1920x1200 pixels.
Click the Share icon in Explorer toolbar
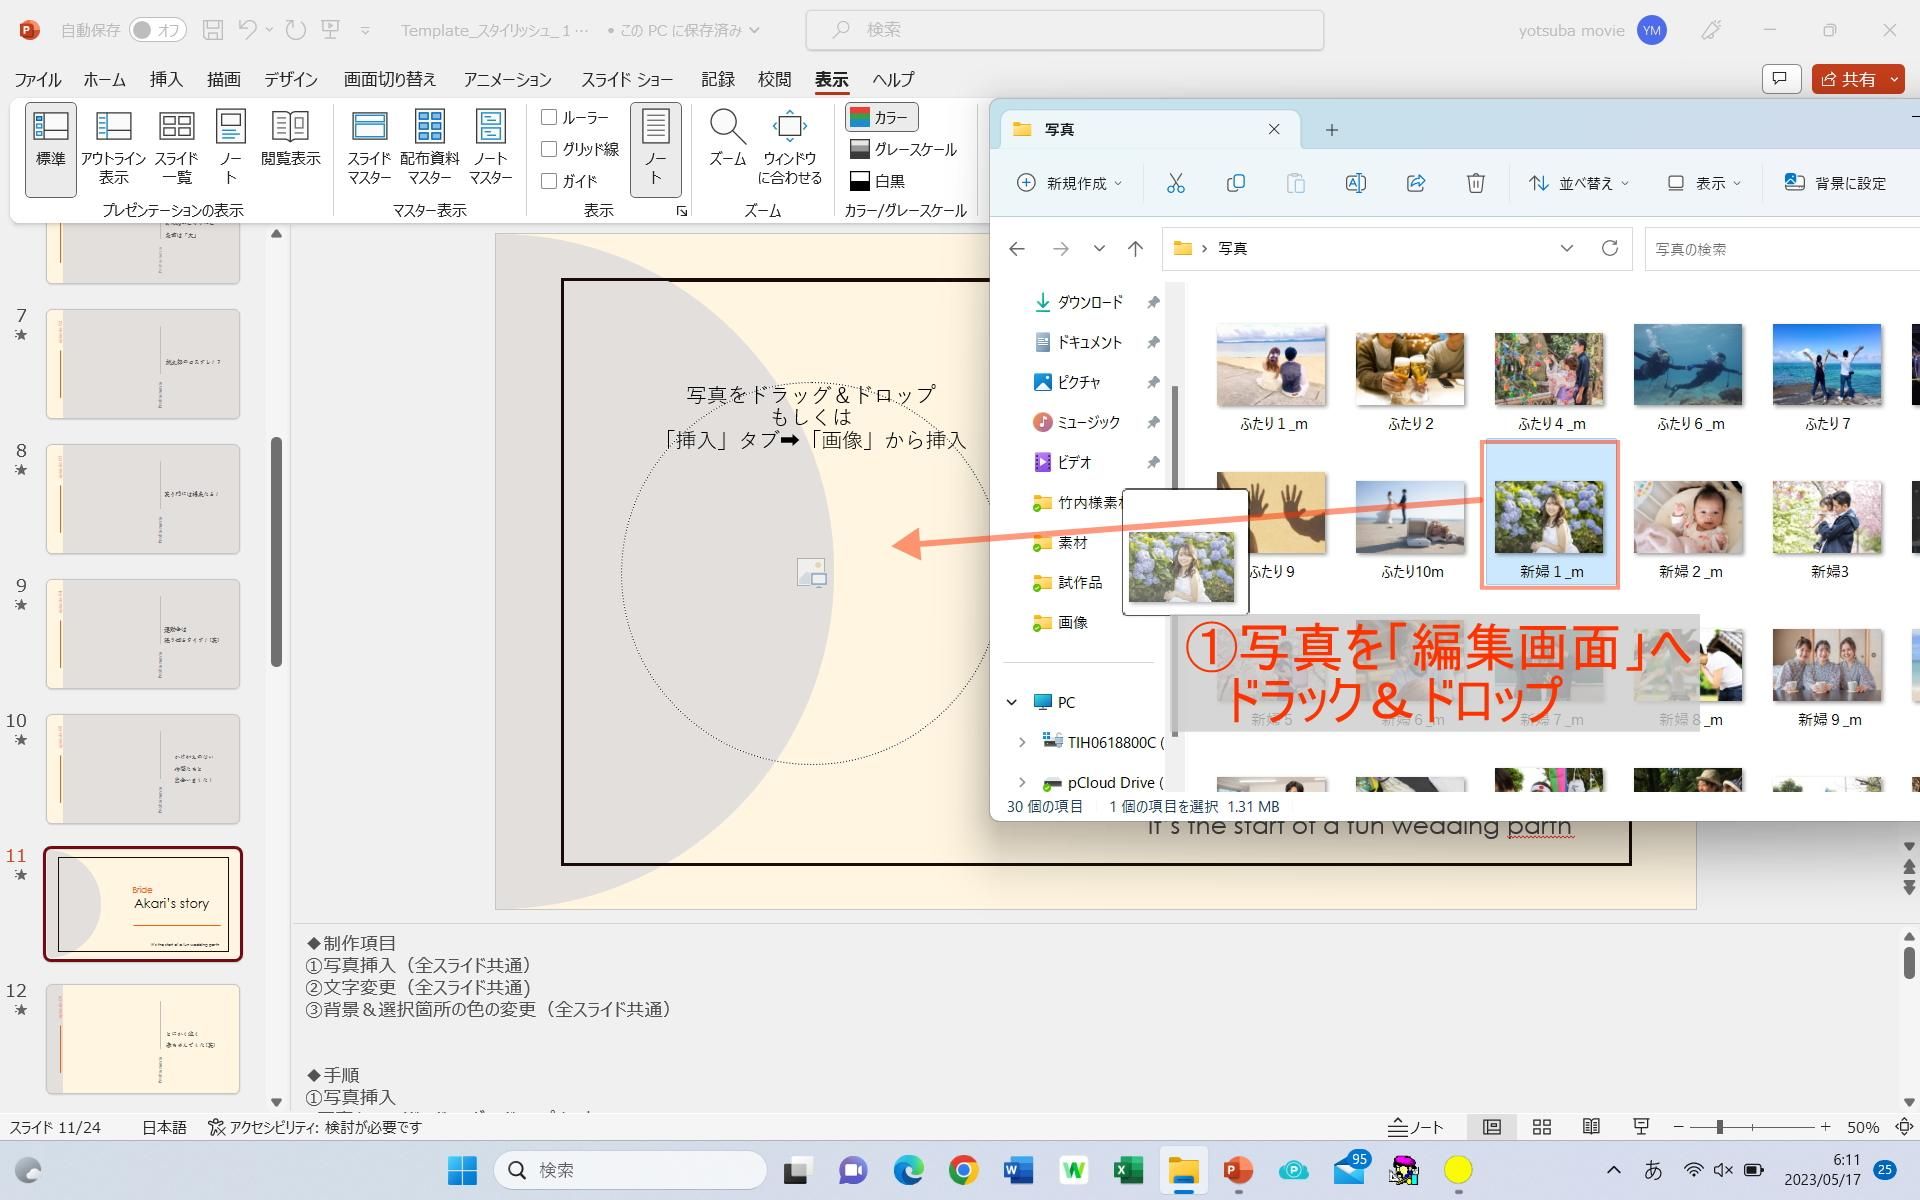[x=1416, y=183]
